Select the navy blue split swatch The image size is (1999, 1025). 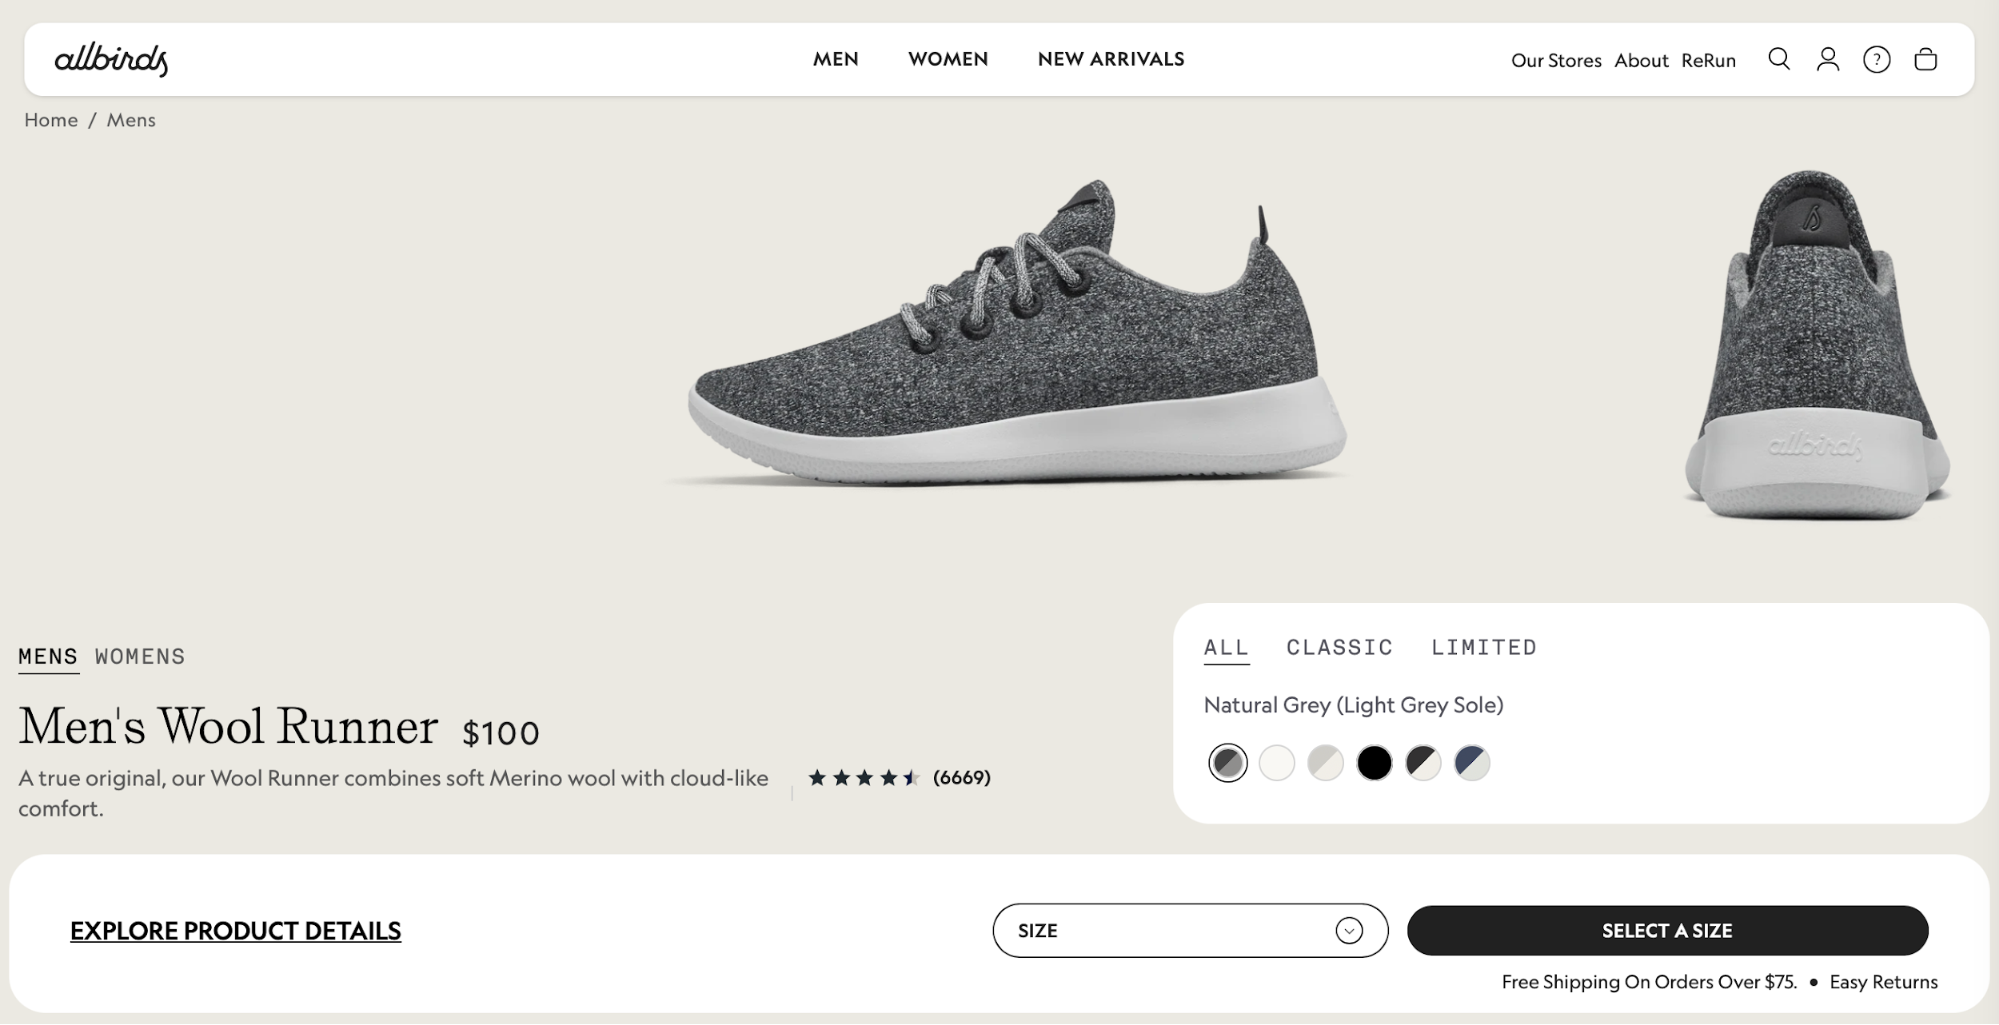(x=1472, y=763)
